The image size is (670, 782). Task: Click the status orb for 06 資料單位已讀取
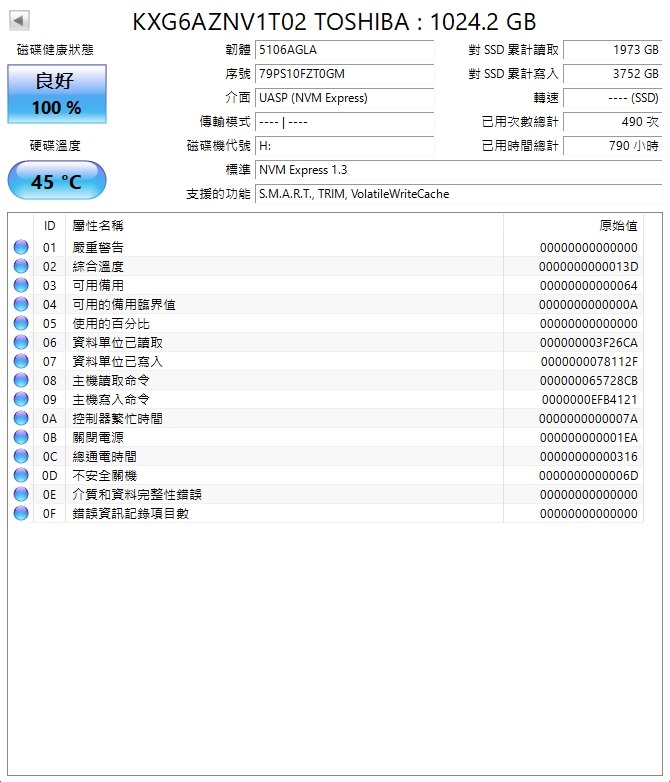21,342
